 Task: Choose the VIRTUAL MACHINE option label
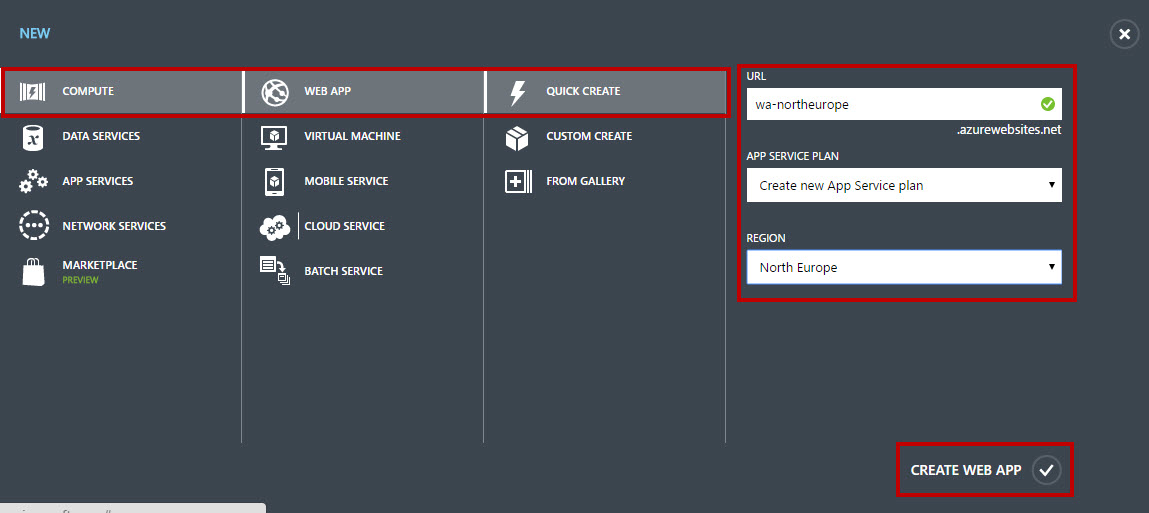352,136
